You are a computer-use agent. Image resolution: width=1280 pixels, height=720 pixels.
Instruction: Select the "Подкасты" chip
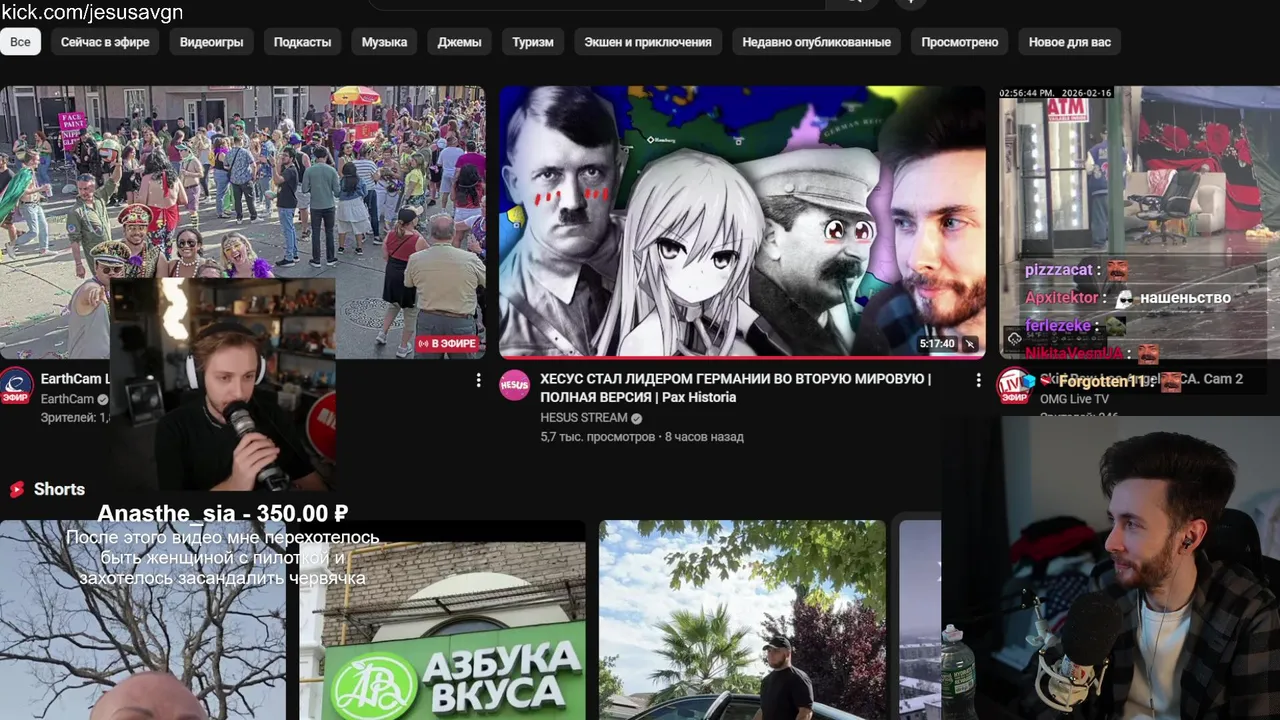coord(302,42)
